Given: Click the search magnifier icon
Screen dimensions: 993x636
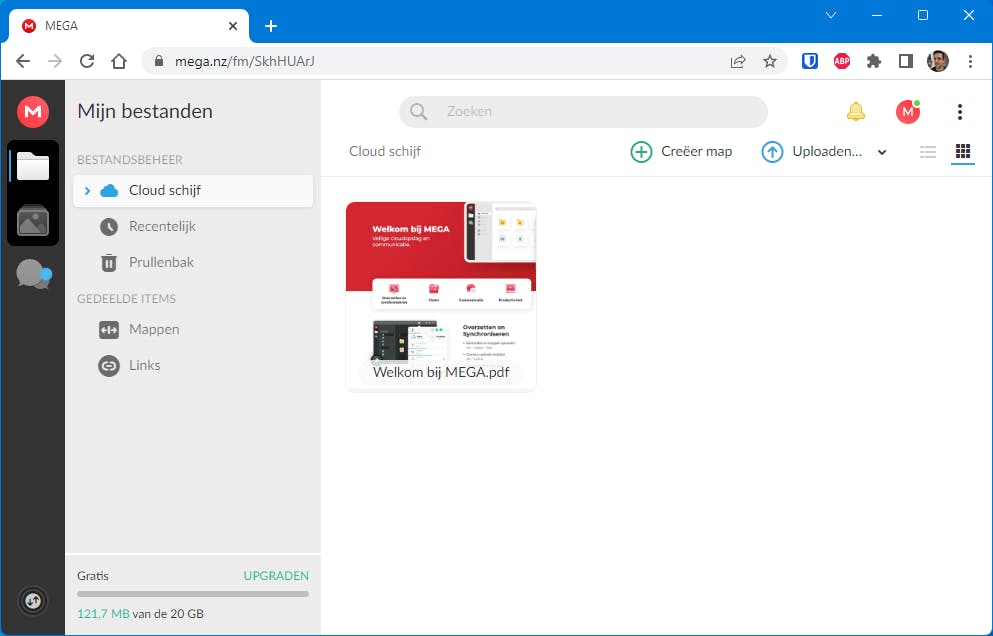Looking at the screenshot, I should pos(419,111).
